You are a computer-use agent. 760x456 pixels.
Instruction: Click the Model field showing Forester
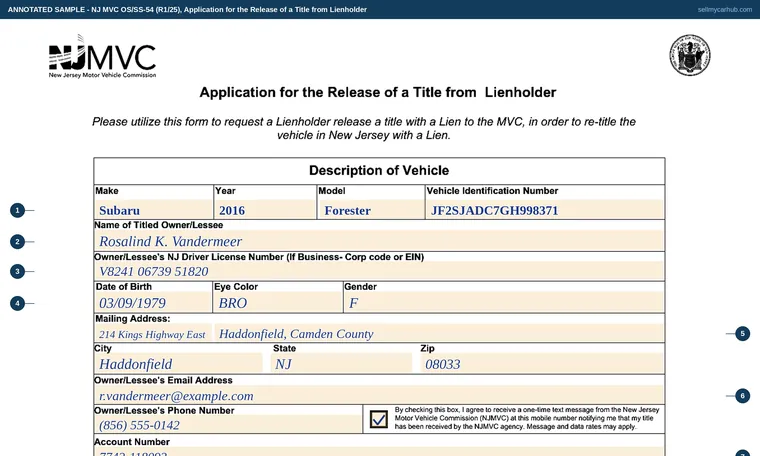371,209
